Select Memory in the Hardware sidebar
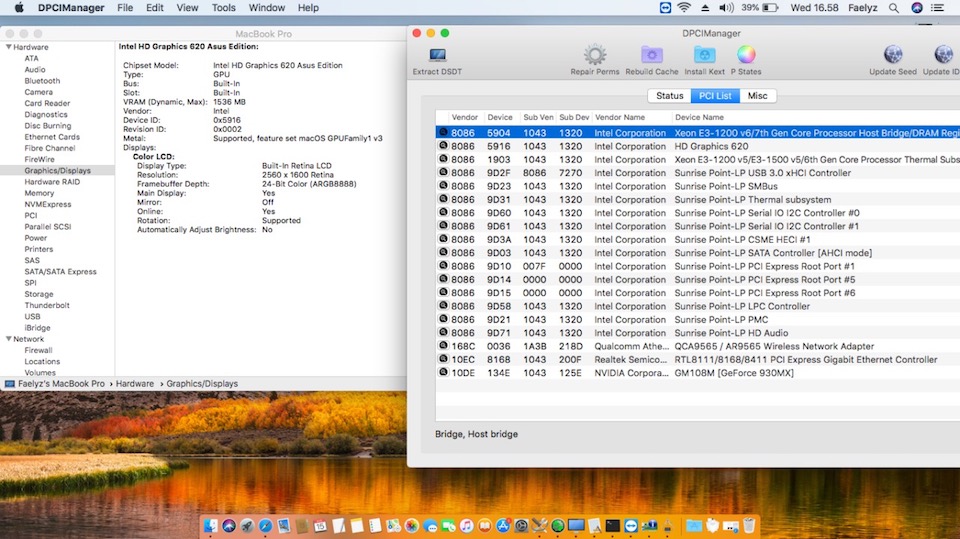 point(39,193)
